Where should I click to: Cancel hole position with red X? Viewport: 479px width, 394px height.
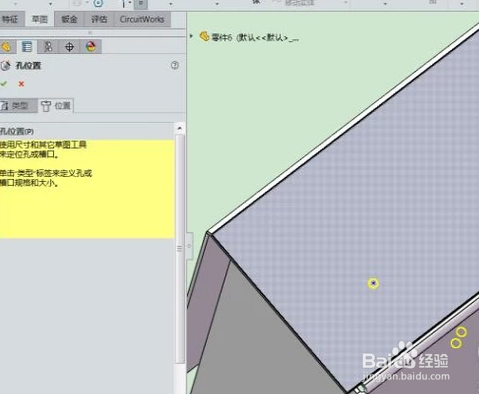click(21, 84)
